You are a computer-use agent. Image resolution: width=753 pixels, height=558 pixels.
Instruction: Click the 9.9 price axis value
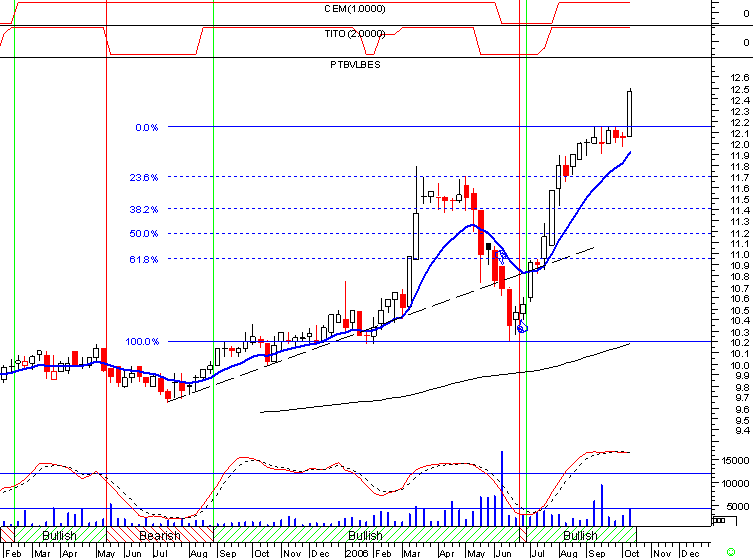click(x=741, y=376)
